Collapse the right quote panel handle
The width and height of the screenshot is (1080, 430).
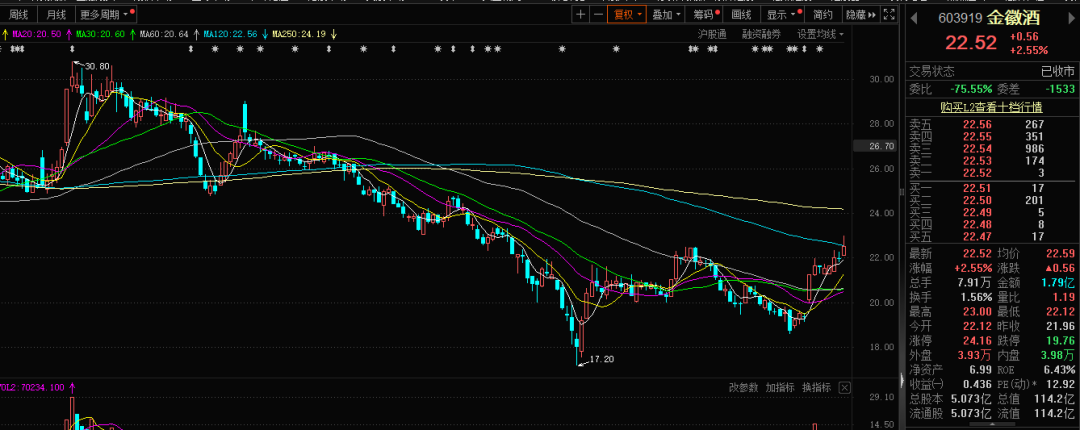(x=902, y=379)
